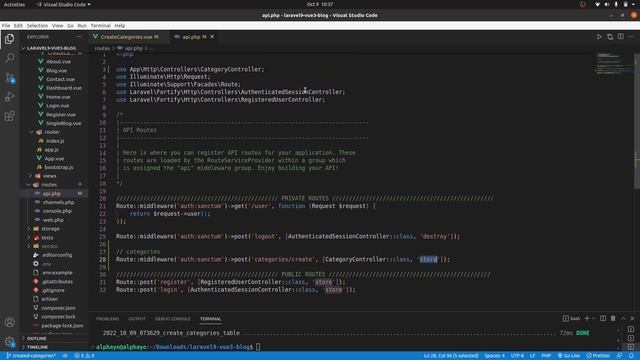Open the Selection menu

click(37, 25)
